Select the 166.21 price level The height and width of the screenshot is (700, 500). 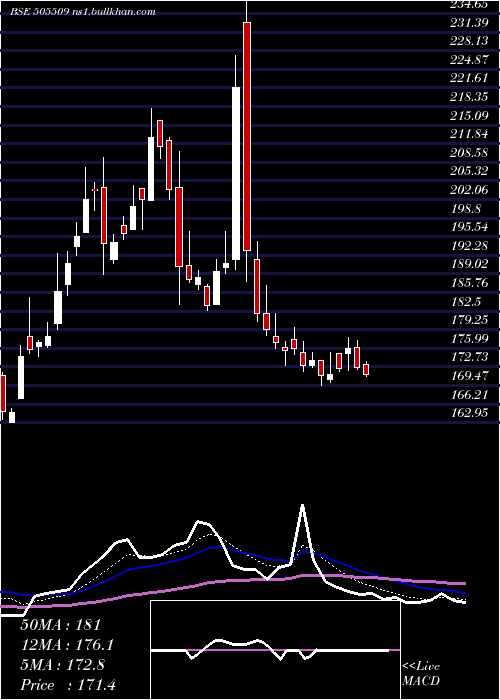tap(469, 395)
